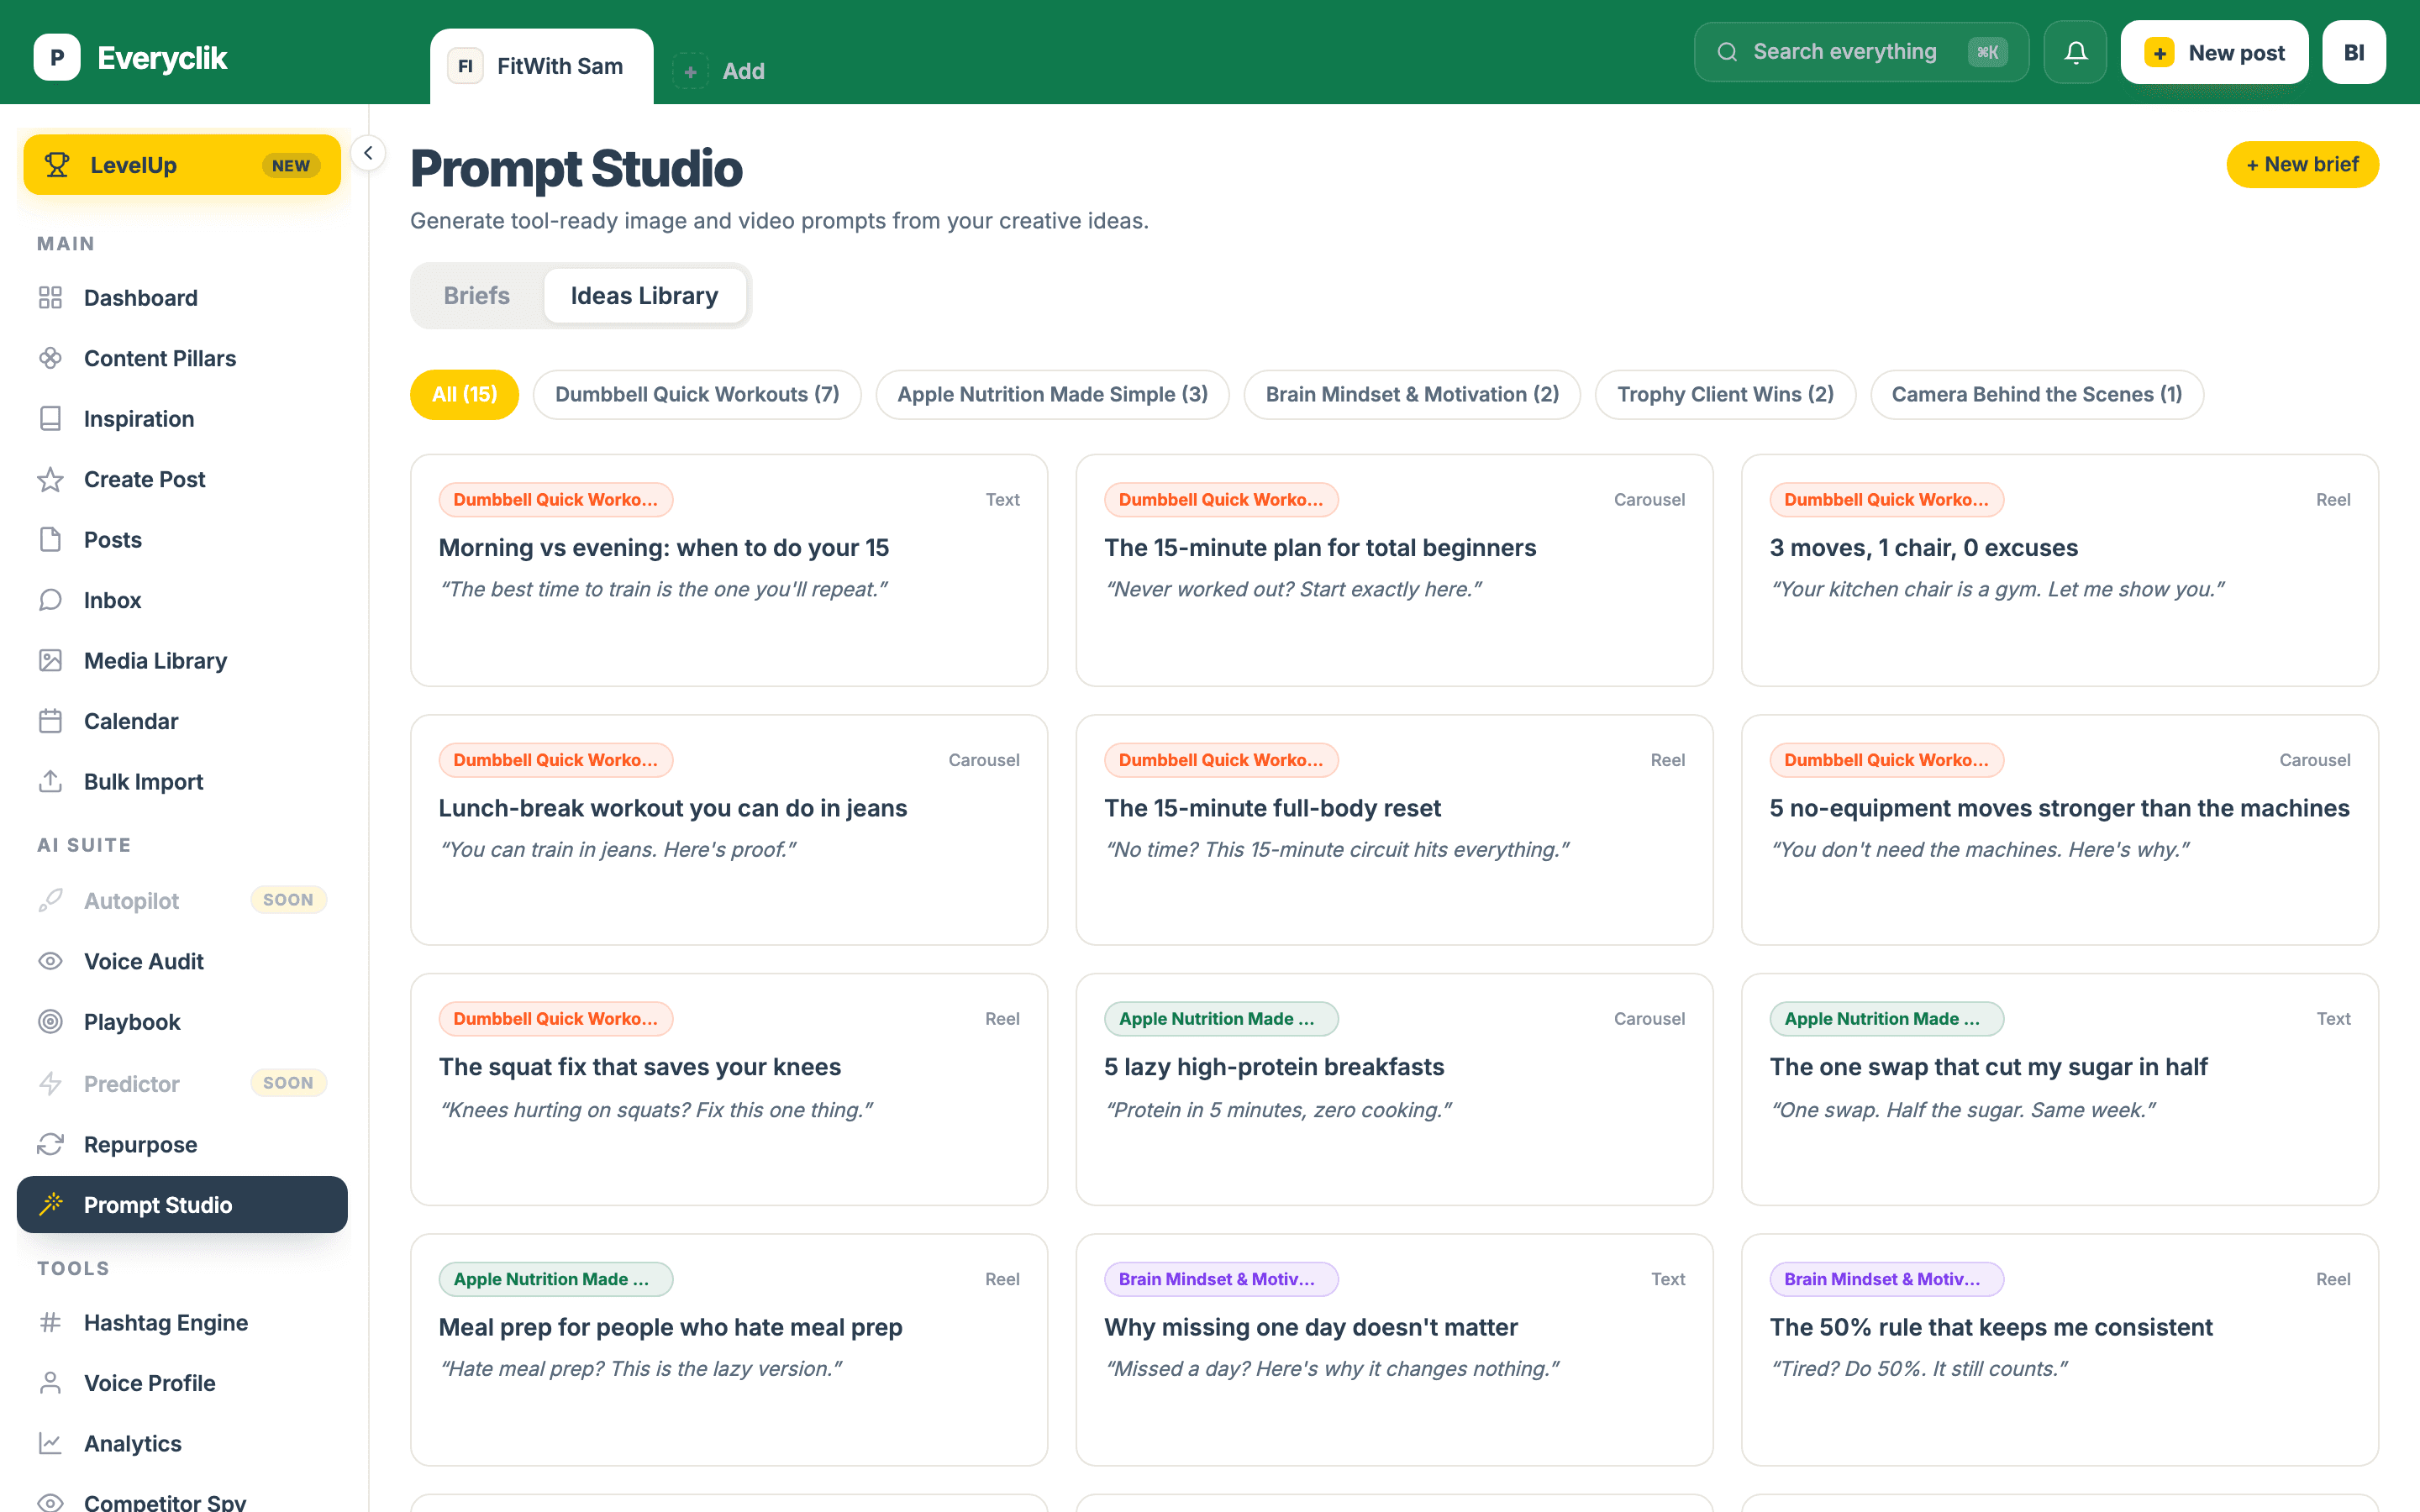
Task: Open the Voice Profile tool
Action: [x=182, y=1383]
